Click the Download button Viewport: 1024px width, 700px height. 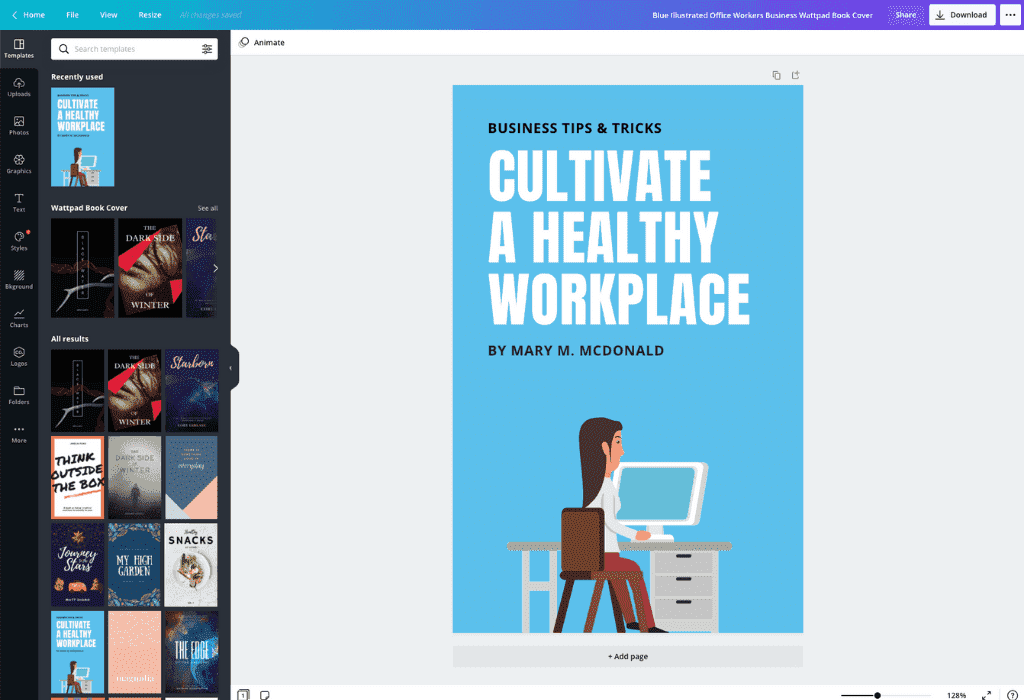961,15
